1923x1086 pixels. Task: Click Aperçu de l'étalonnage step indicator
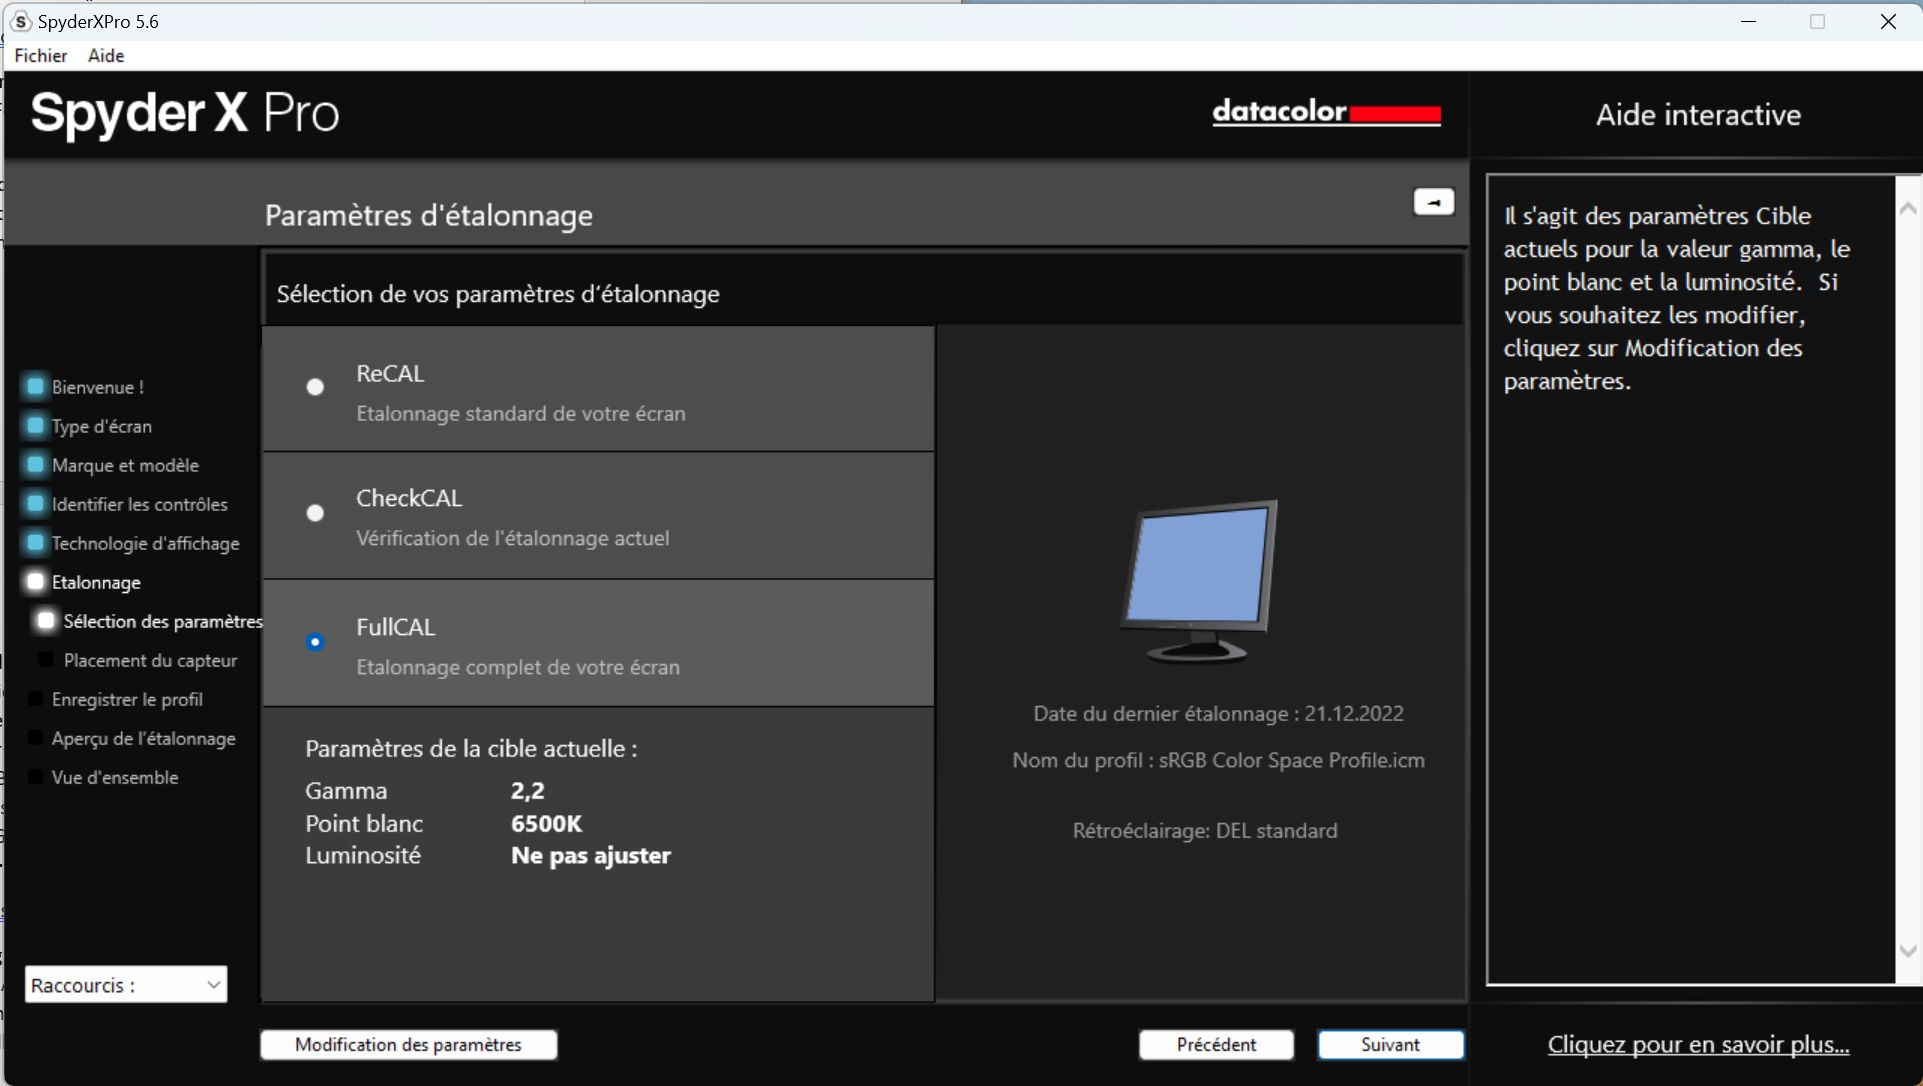pos(36,738)
